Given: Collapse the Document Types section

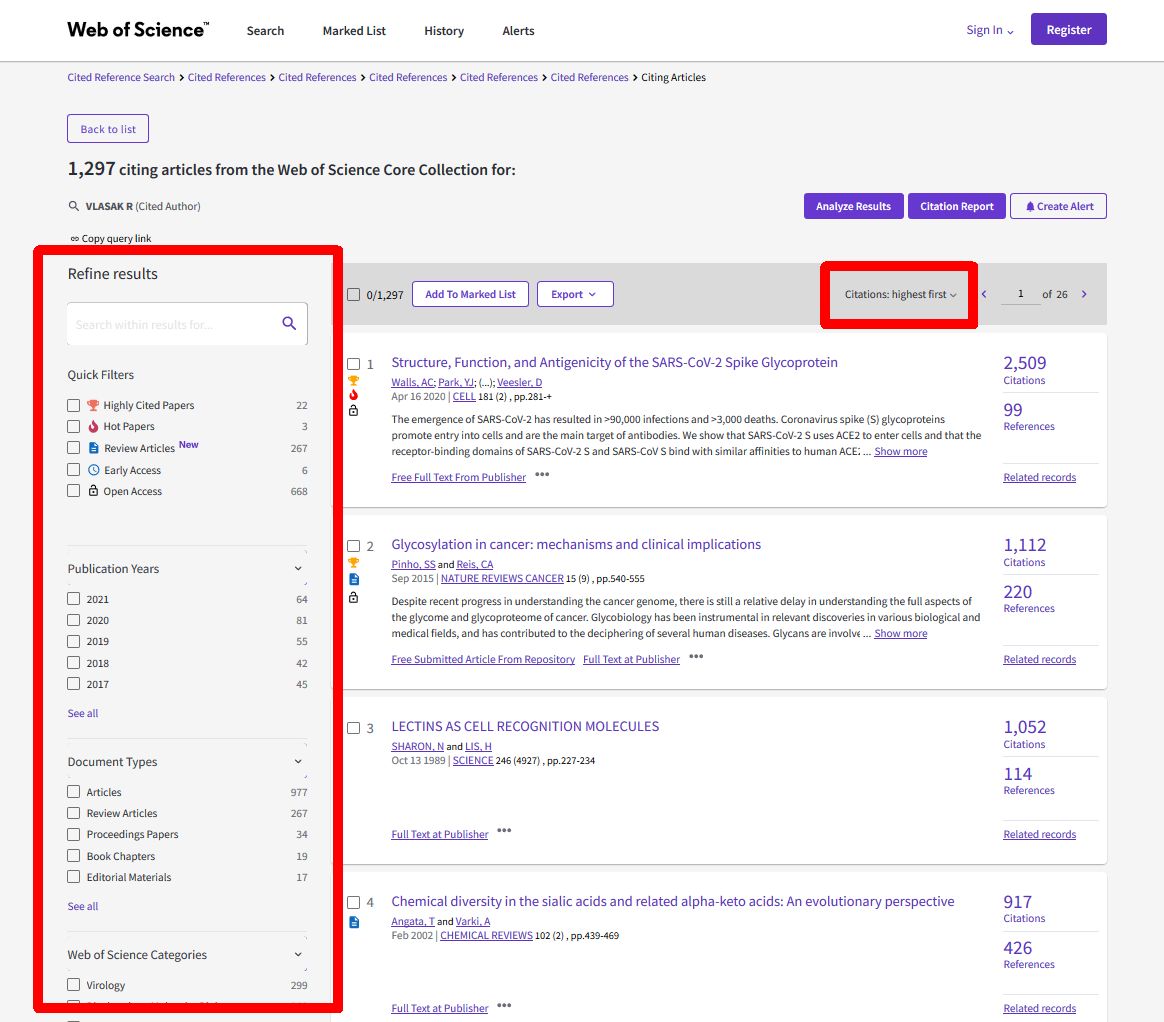Looking at the screenshot, I should [298, 761].
